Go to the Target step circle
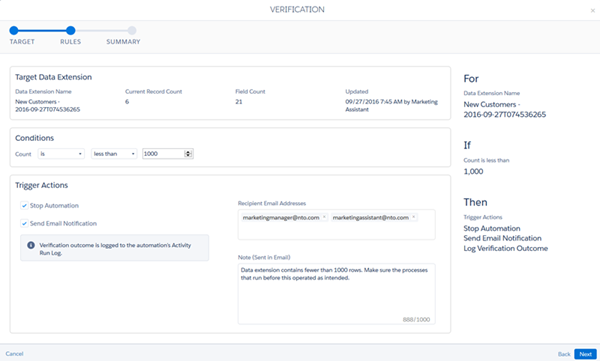 [14, 30]
